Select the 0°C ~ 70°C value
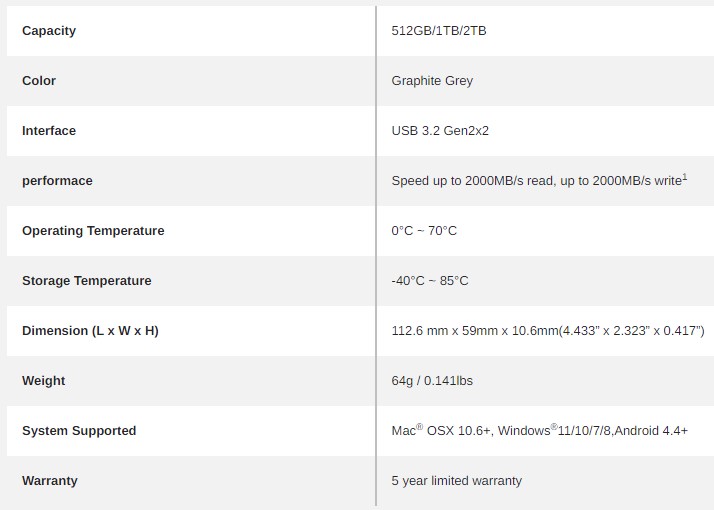The image size is (714, 510). pyautogui.click(x=423, y=231)
